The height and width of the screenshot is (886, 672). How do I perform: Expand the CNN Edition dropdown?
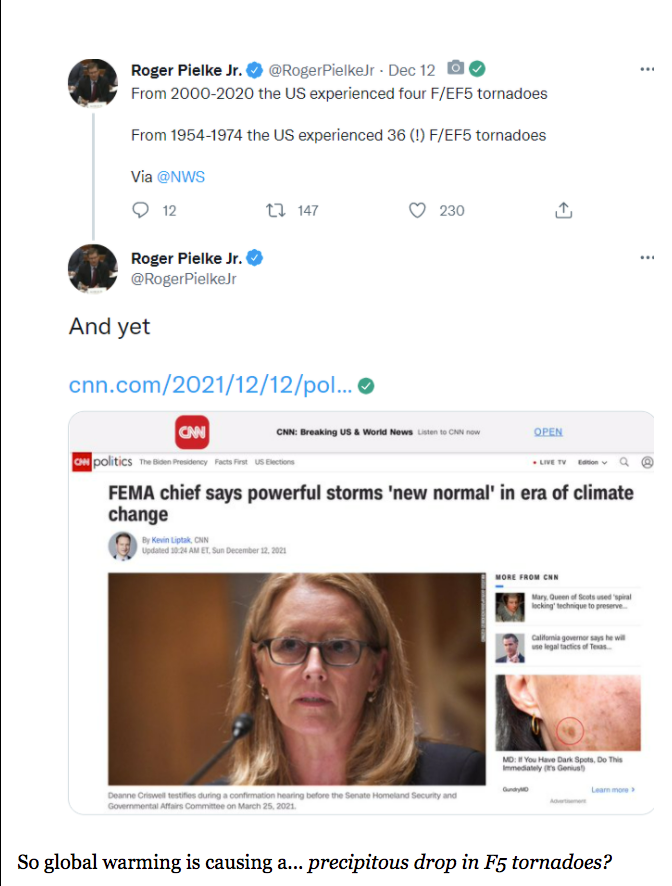pyautogui.click(x=592, y=462)
